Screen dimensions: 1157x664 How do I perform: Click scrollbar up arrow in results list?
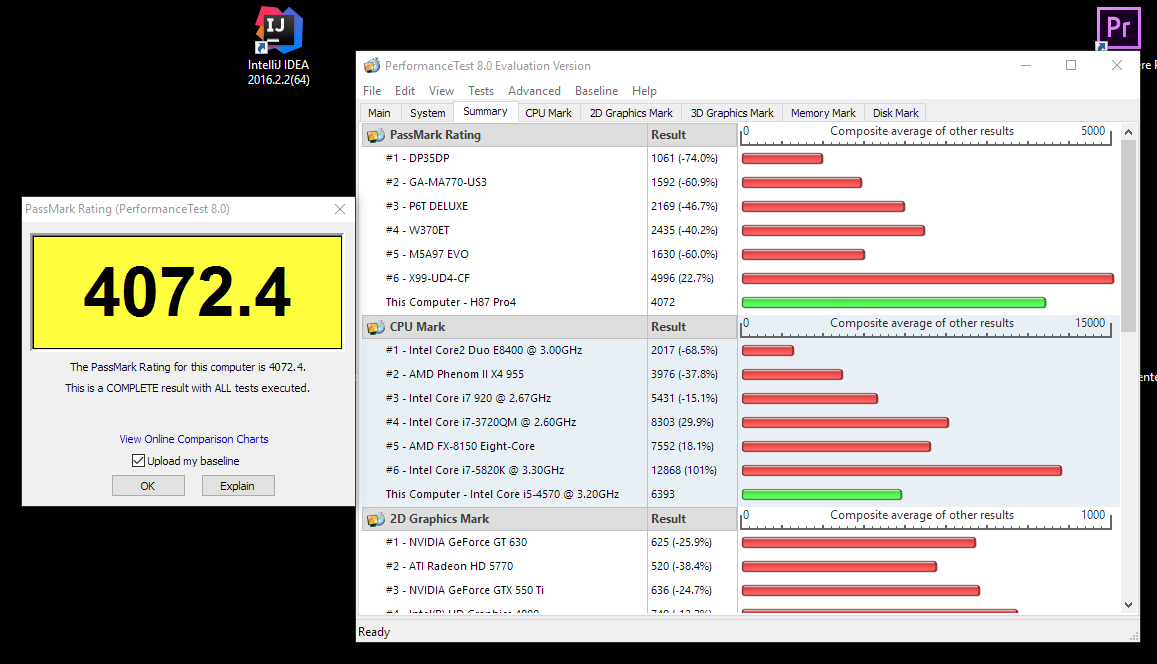[1128, 131]
